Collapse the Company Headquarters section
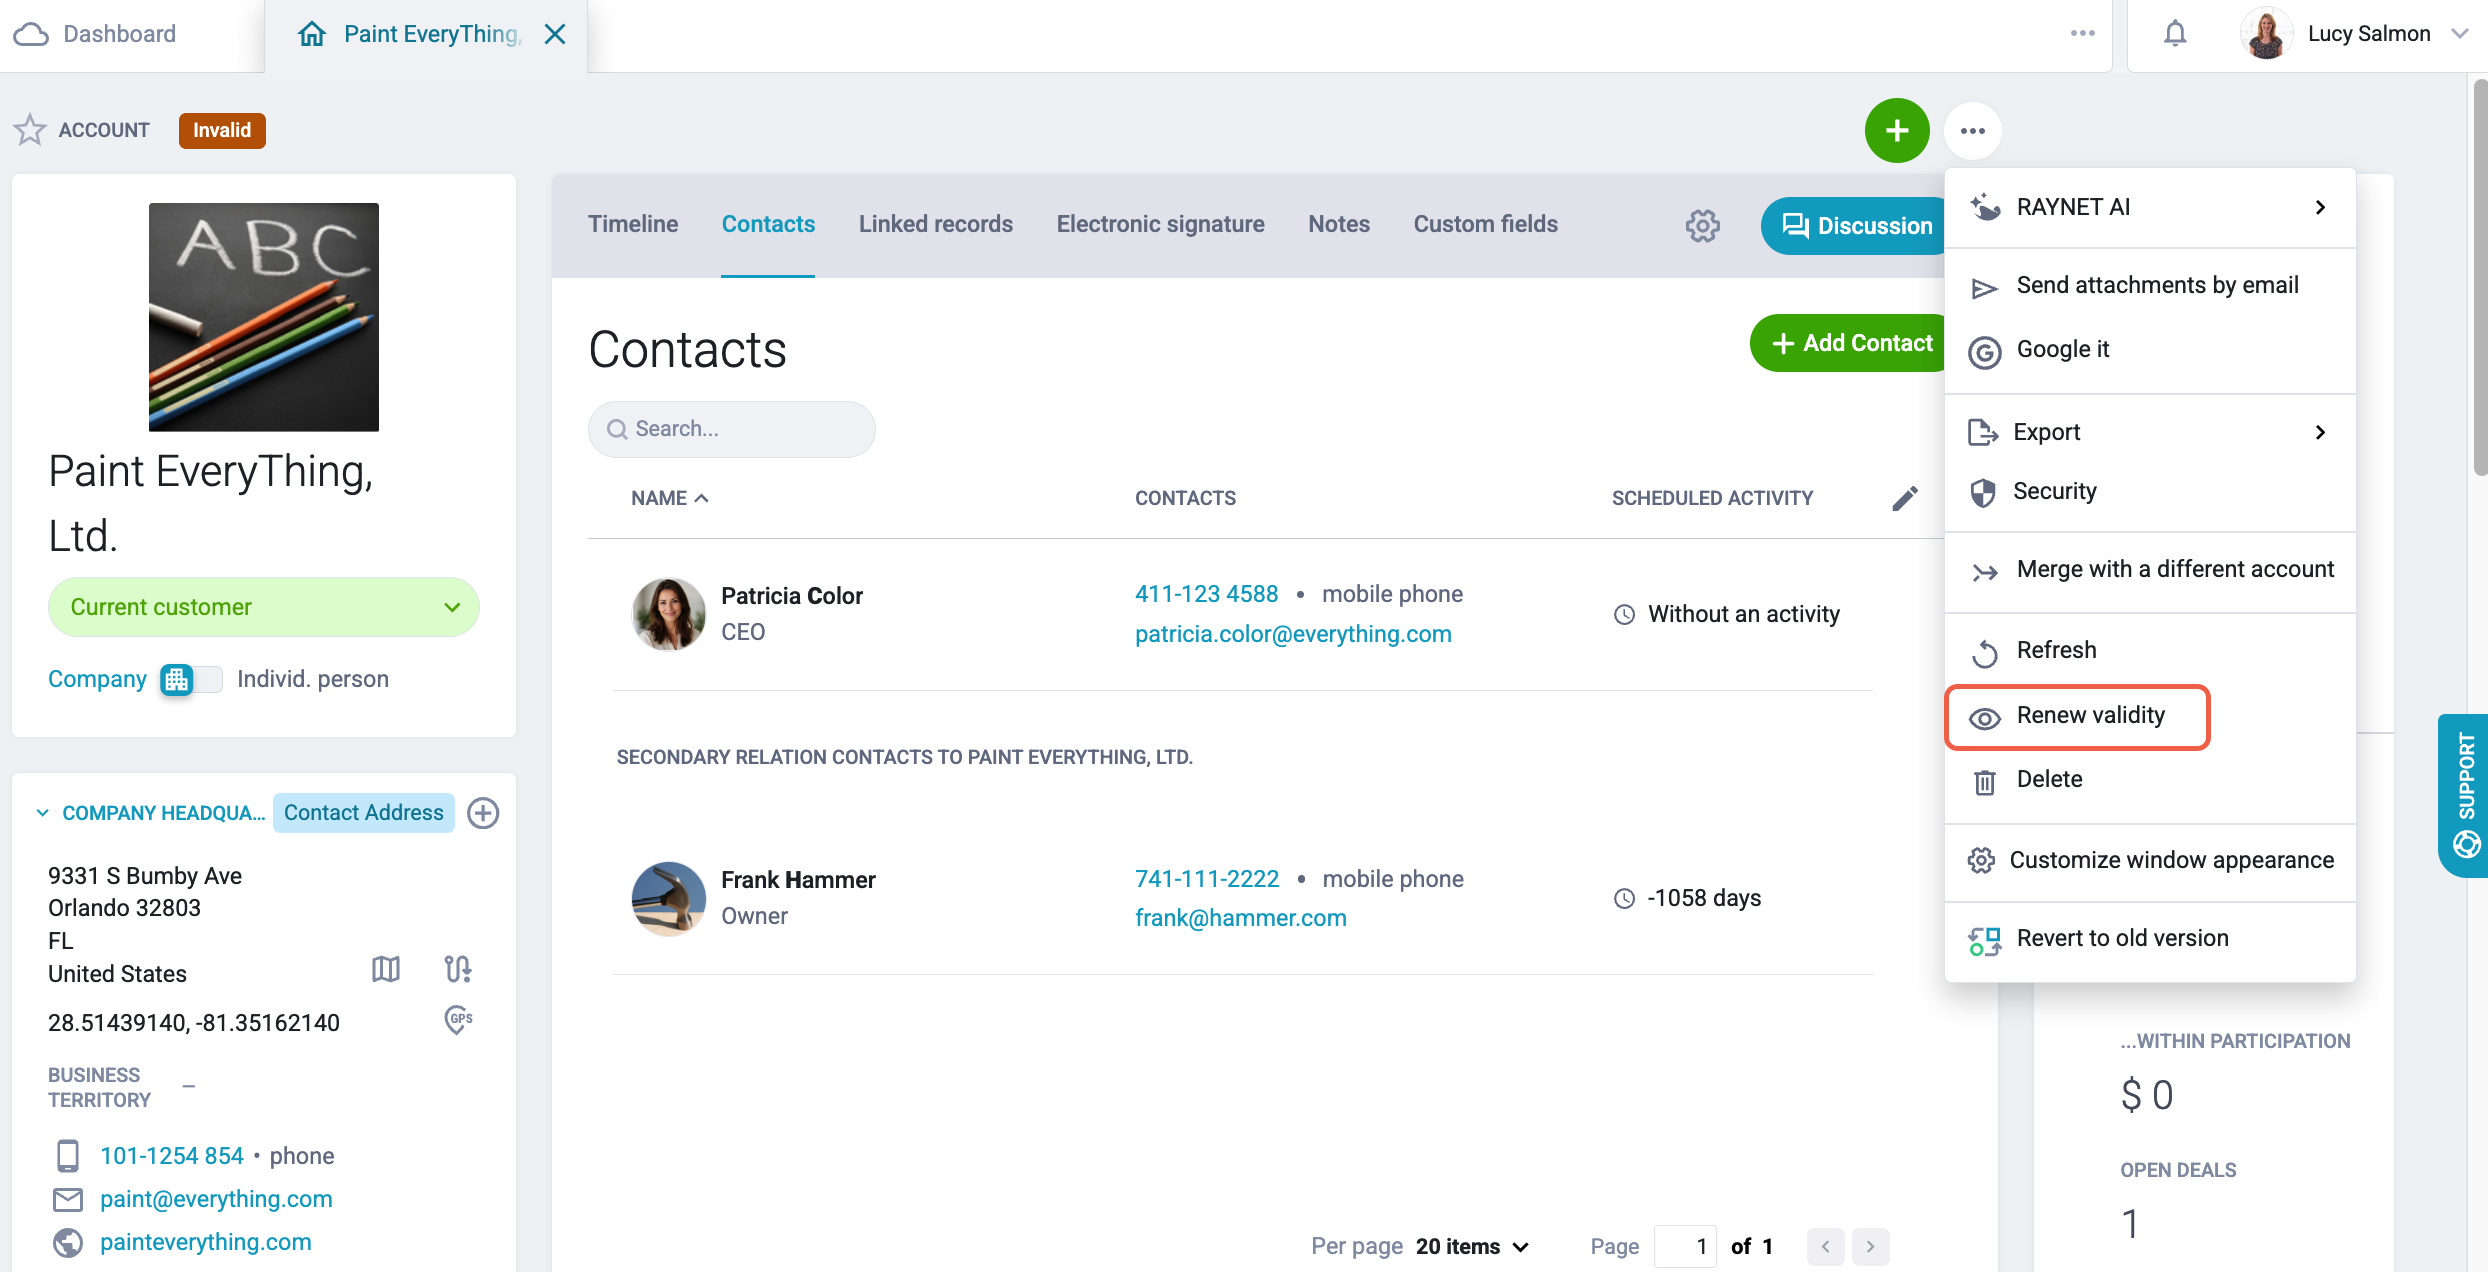Image resolution: width=2488 pixels, height=1272 pixels. 42,813
